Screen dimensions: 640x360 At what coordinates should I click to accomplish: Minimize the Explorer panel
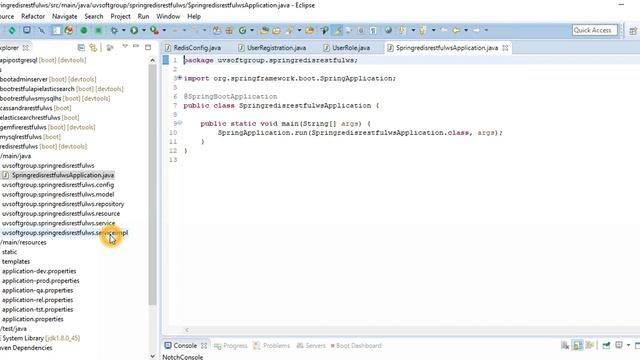[x=136, y=47]
